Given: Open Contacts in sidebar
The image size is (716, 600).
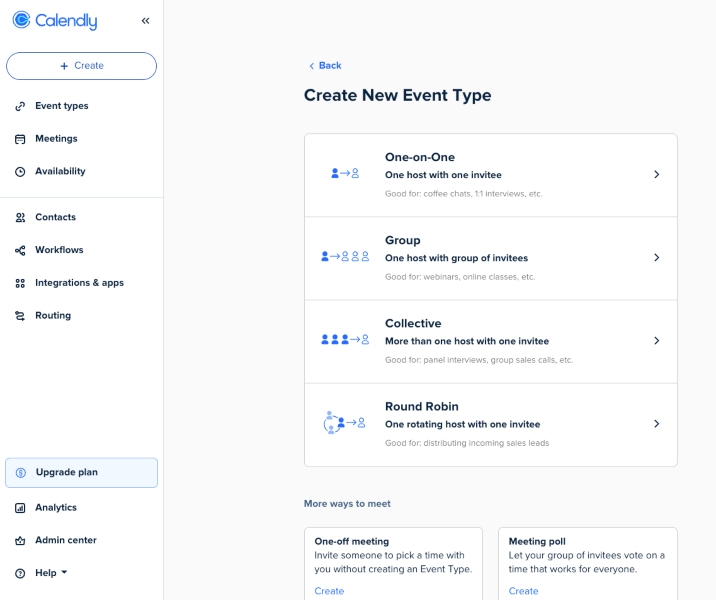Looking at the screenshot, I should pos(55,217).
